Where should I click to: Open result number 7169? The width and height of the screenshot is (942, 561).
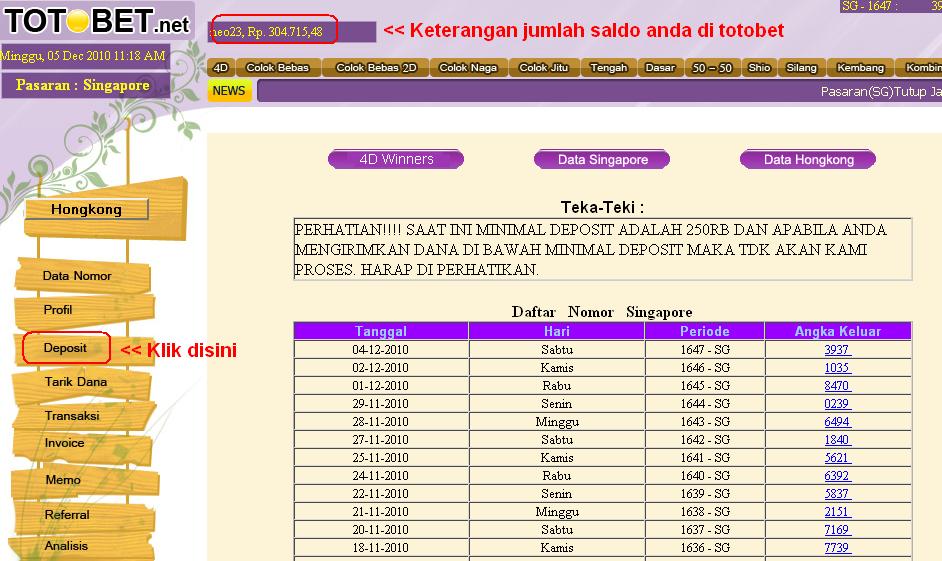(x=837, y=530)
